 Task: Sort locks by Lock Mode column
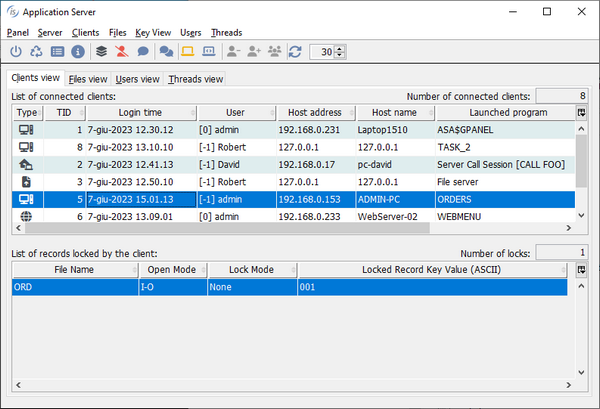tap(252, 270)
